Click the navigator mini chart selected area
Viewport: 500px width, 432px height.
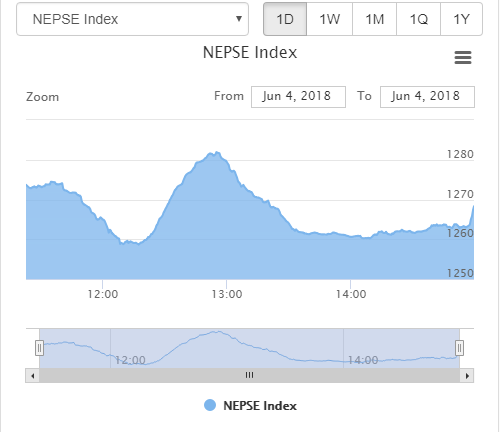coord(249,348)
